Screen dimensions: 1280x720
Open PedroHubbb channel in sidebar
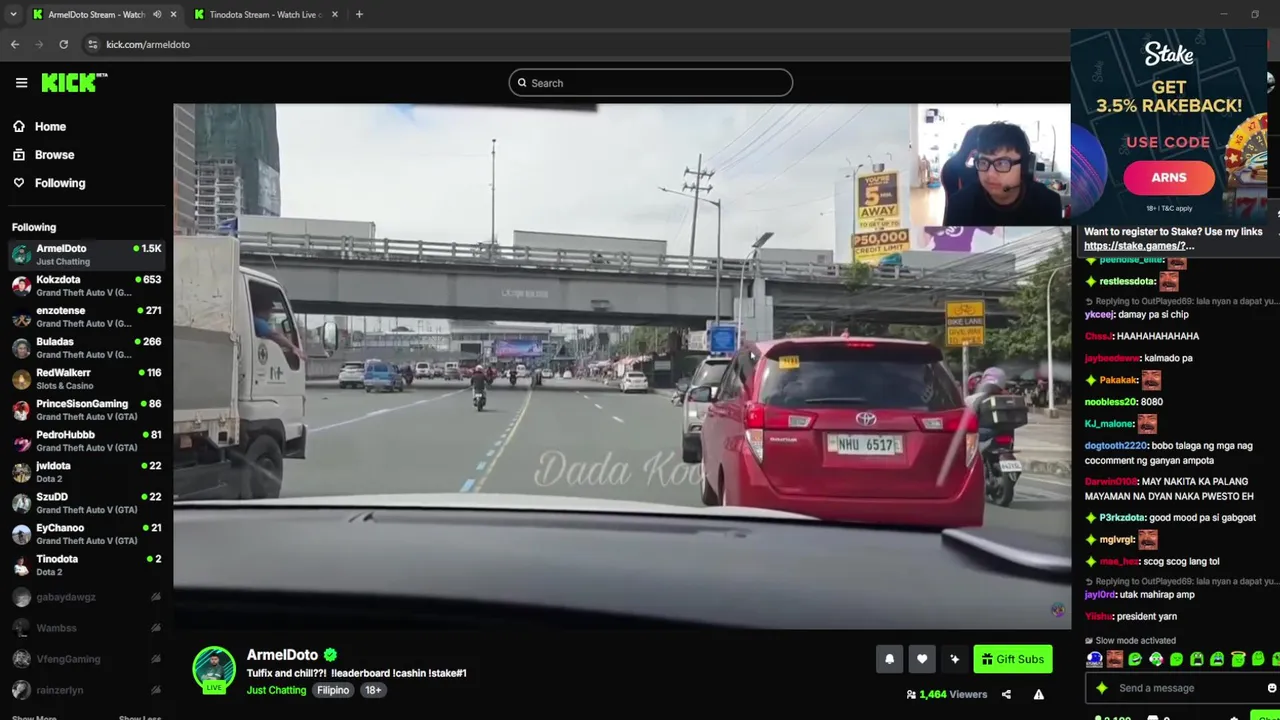pos(85,441)
